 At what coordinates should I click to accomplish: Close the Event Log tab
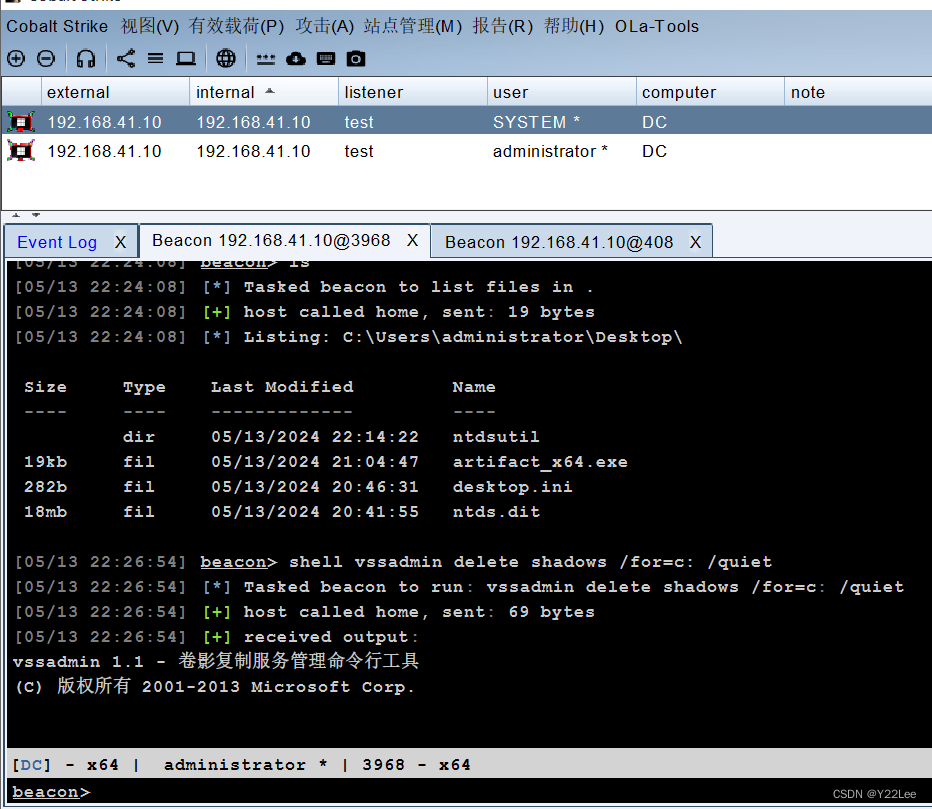point(121,242)
